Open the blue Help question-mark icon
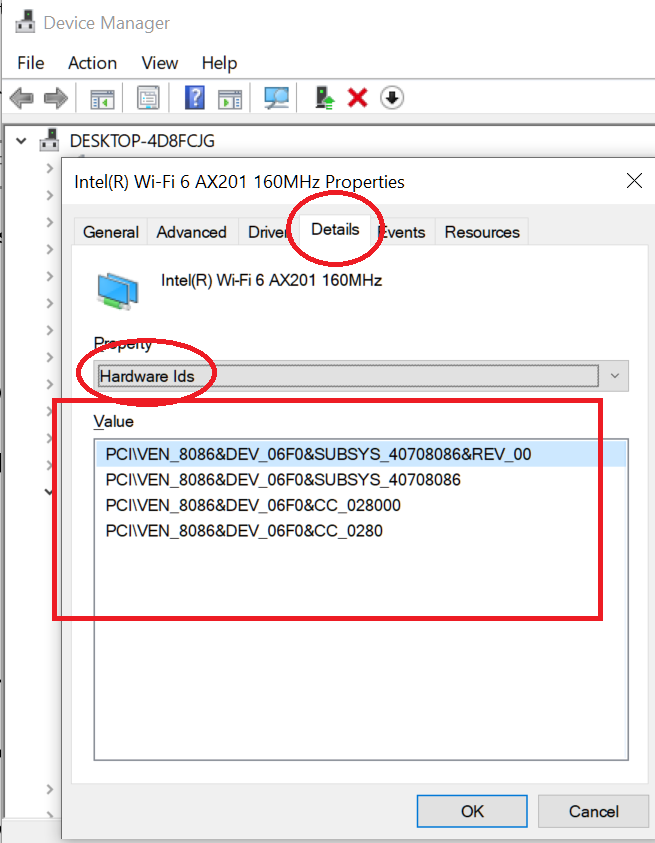The height and width of the screenshot is (843, 655). [194, 98]
